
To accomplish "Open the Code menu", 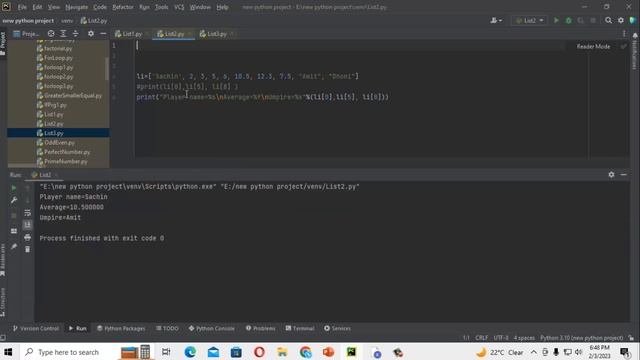I will tap(100, 7).
